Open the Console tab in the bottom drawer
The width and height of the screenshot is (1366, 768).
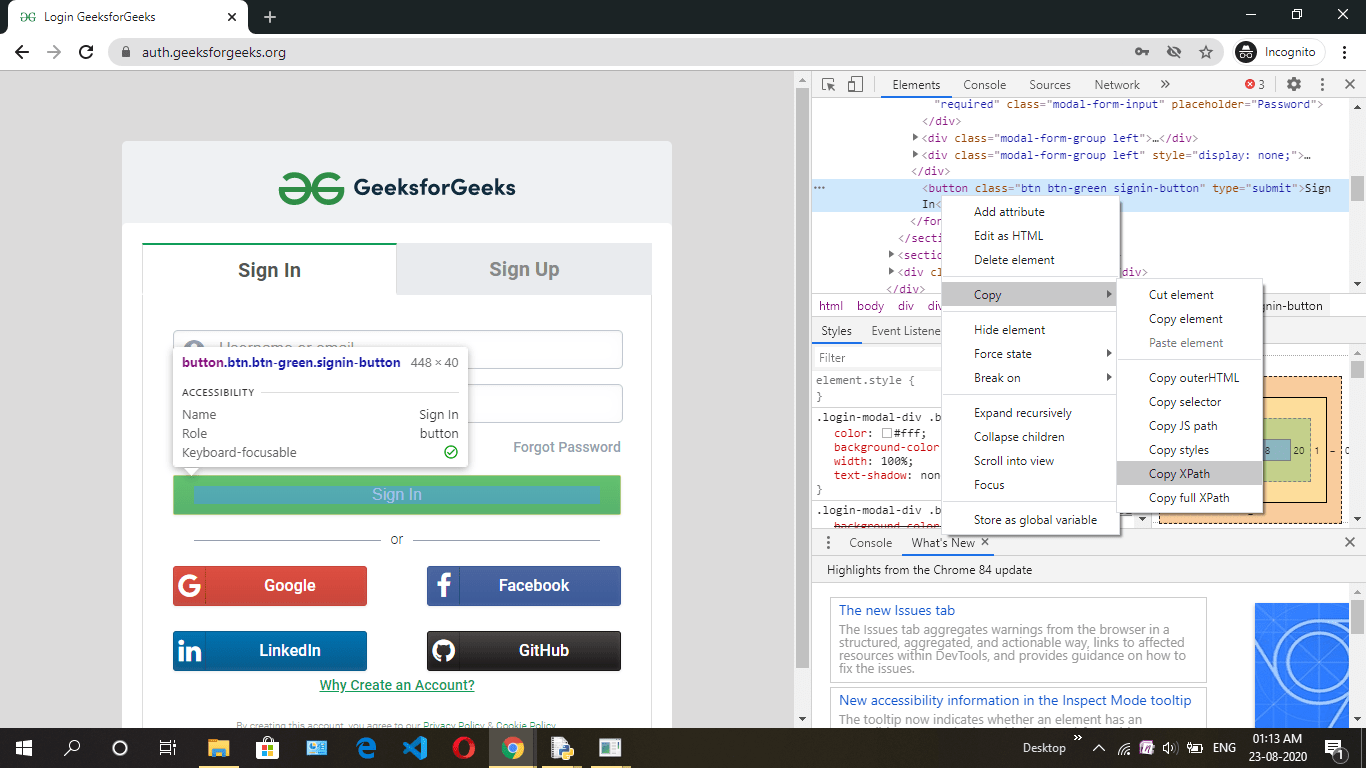click(870, 543)
